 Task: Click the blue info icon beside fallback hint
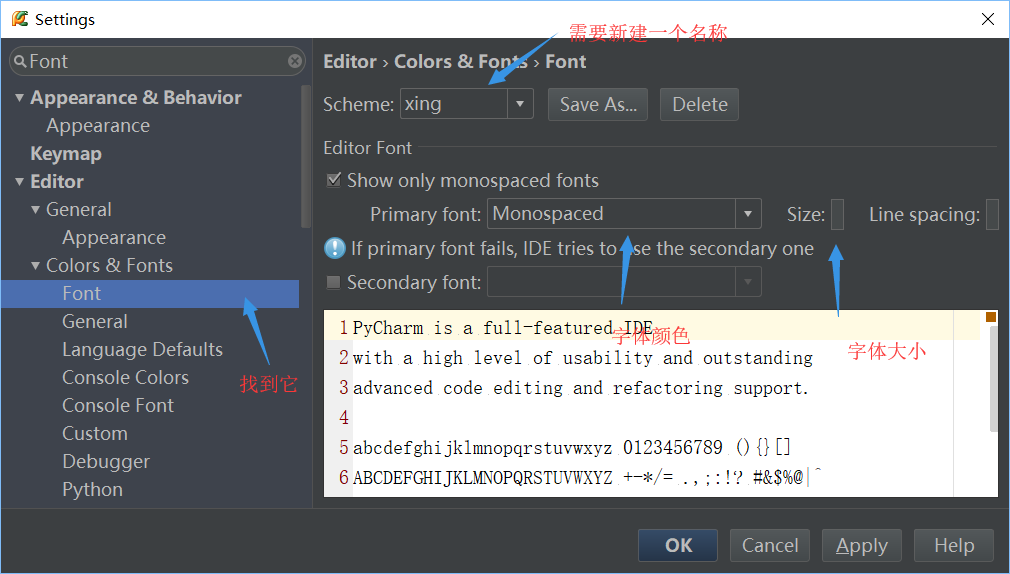pyautogui.click(x=334, y=248)
